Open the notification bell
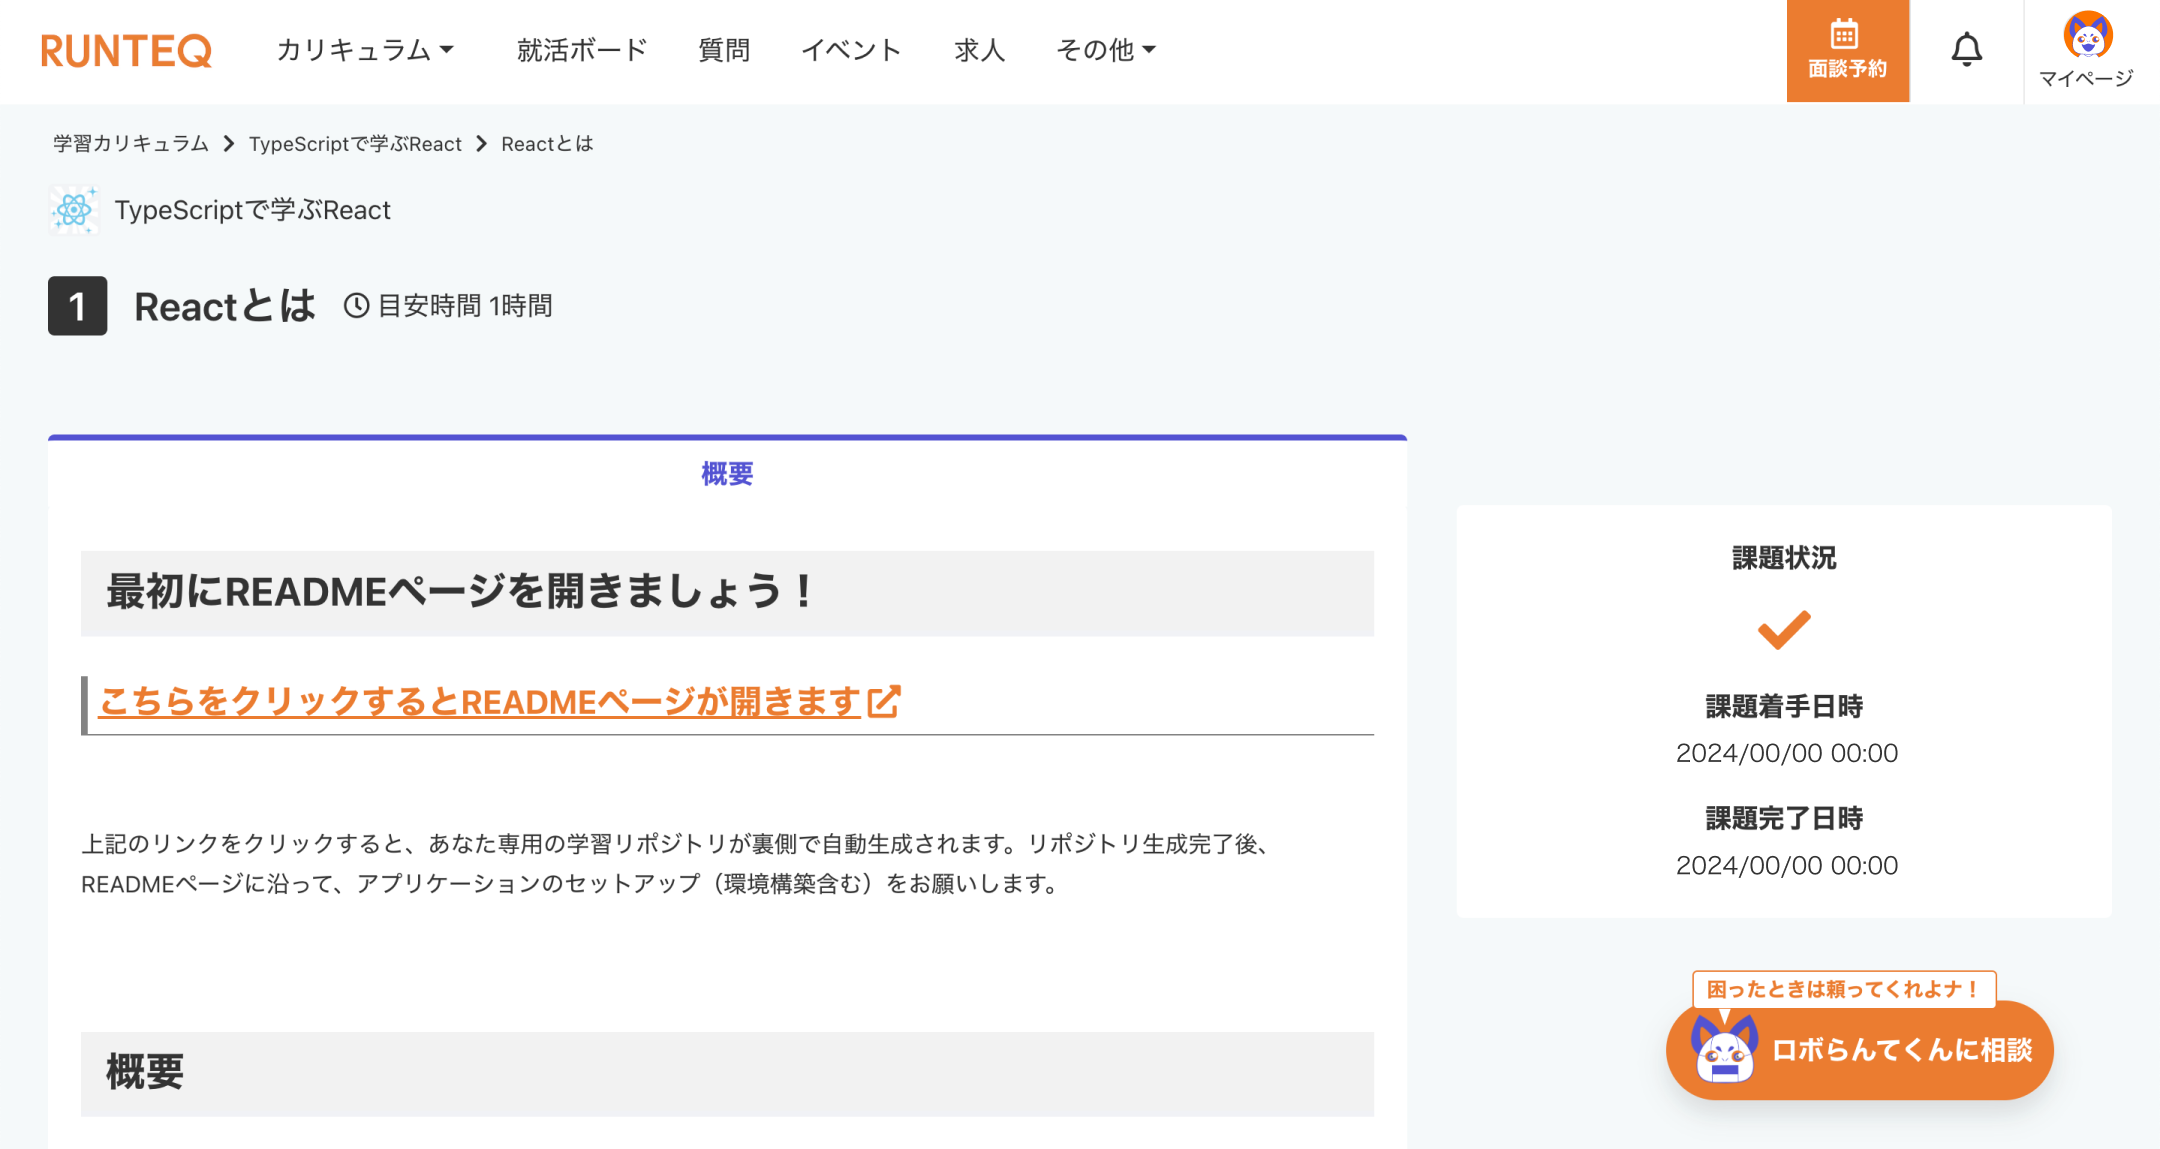 pos(1966,50)
